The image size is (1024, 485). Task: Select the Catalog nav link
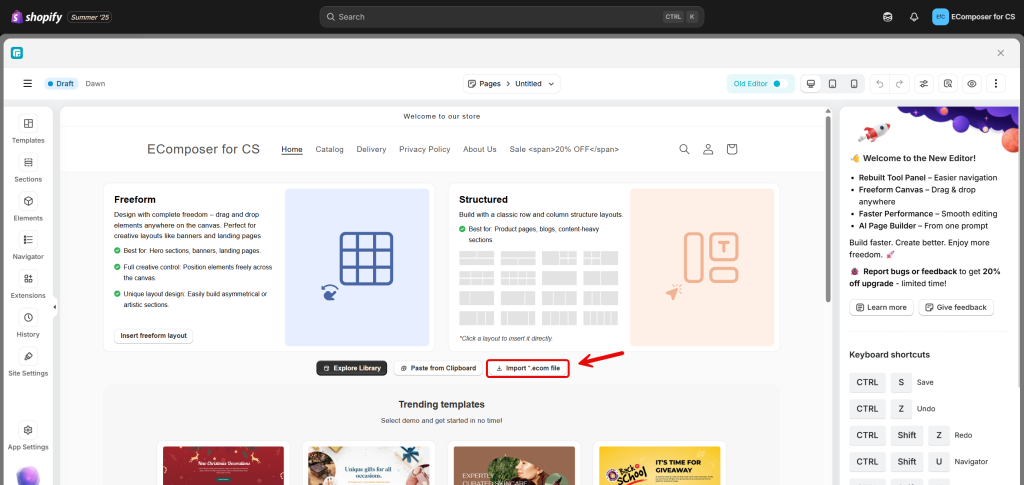pos(329,149)
